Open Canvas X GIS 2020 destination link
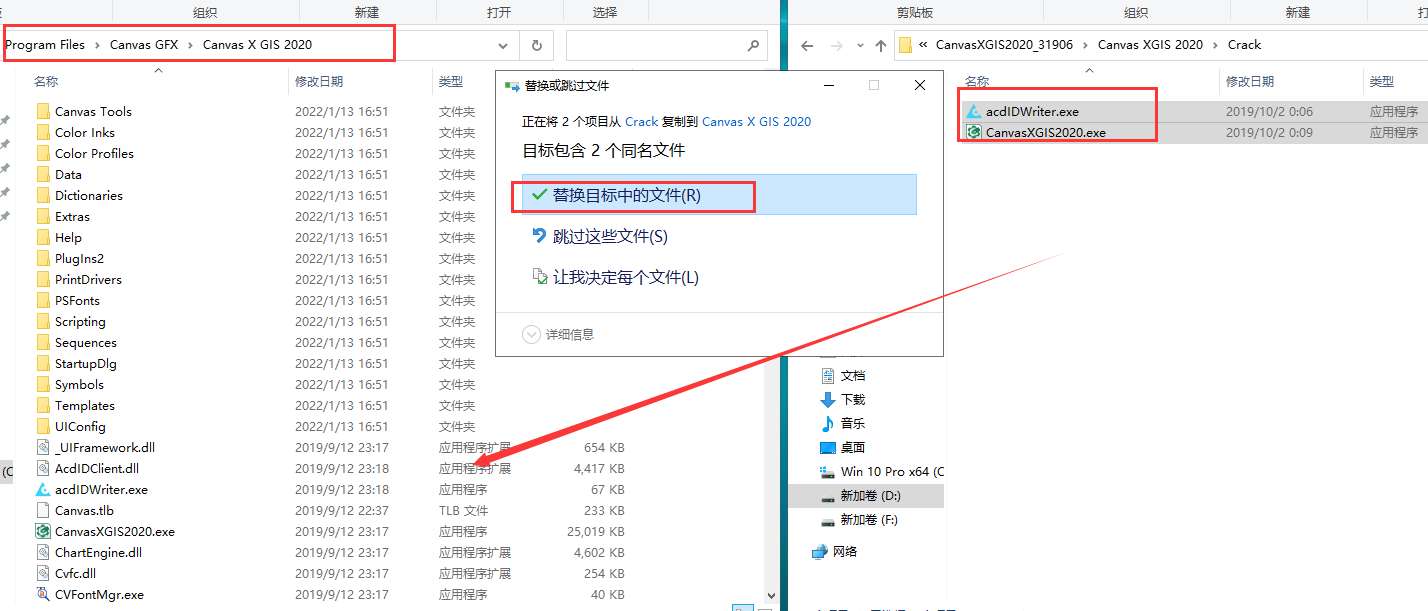The width and height of the screenshot is (1428, 611). (x=757, y=121)
